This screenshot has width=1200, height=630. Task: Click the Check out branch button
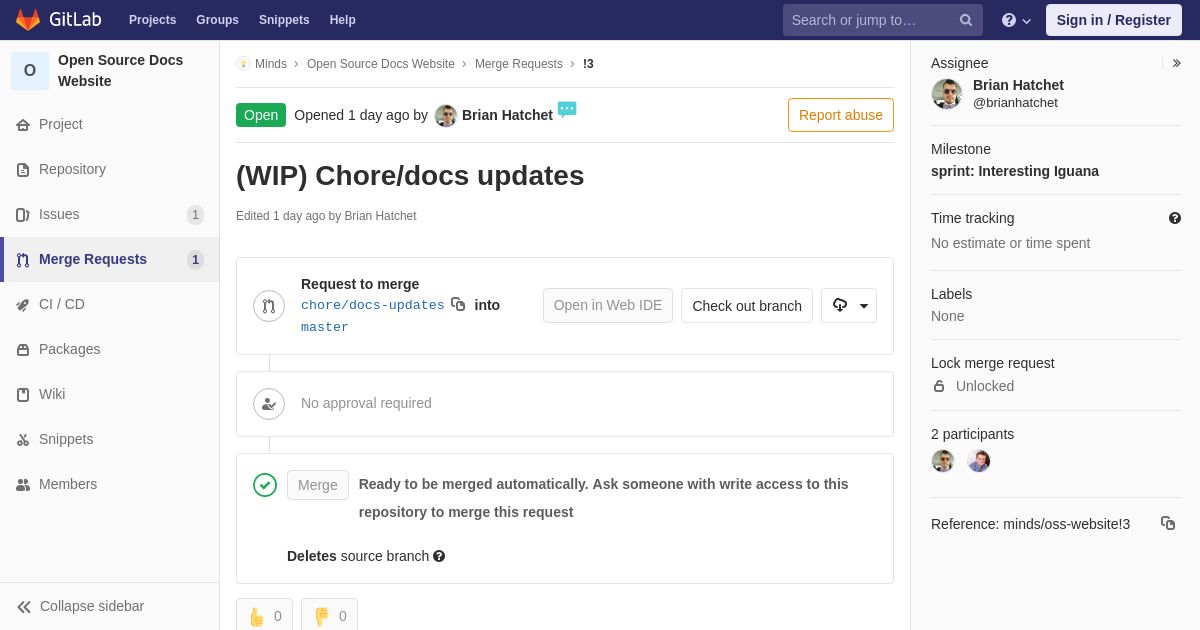(747, 305)
